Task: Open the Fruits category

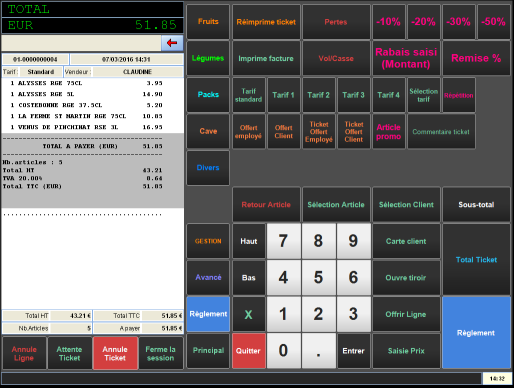Action: tap(208, 22)
